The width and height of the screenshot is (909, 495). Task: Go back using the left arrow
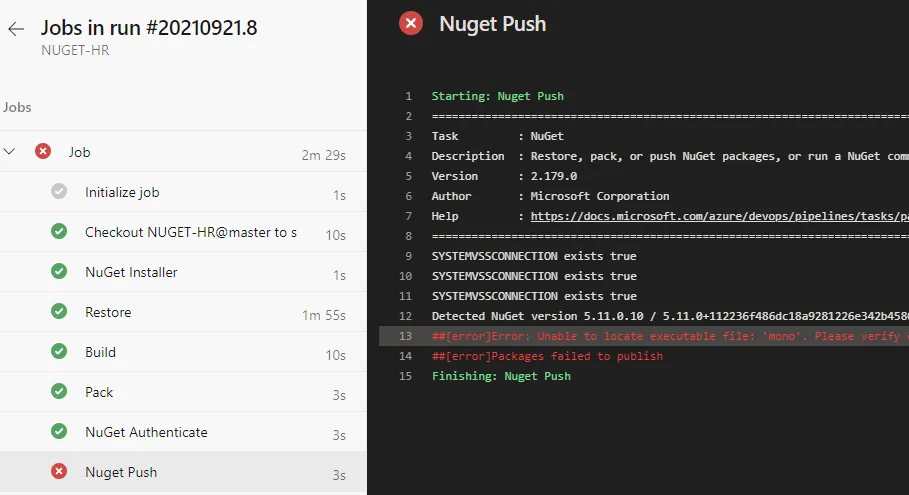coord(16,28)
